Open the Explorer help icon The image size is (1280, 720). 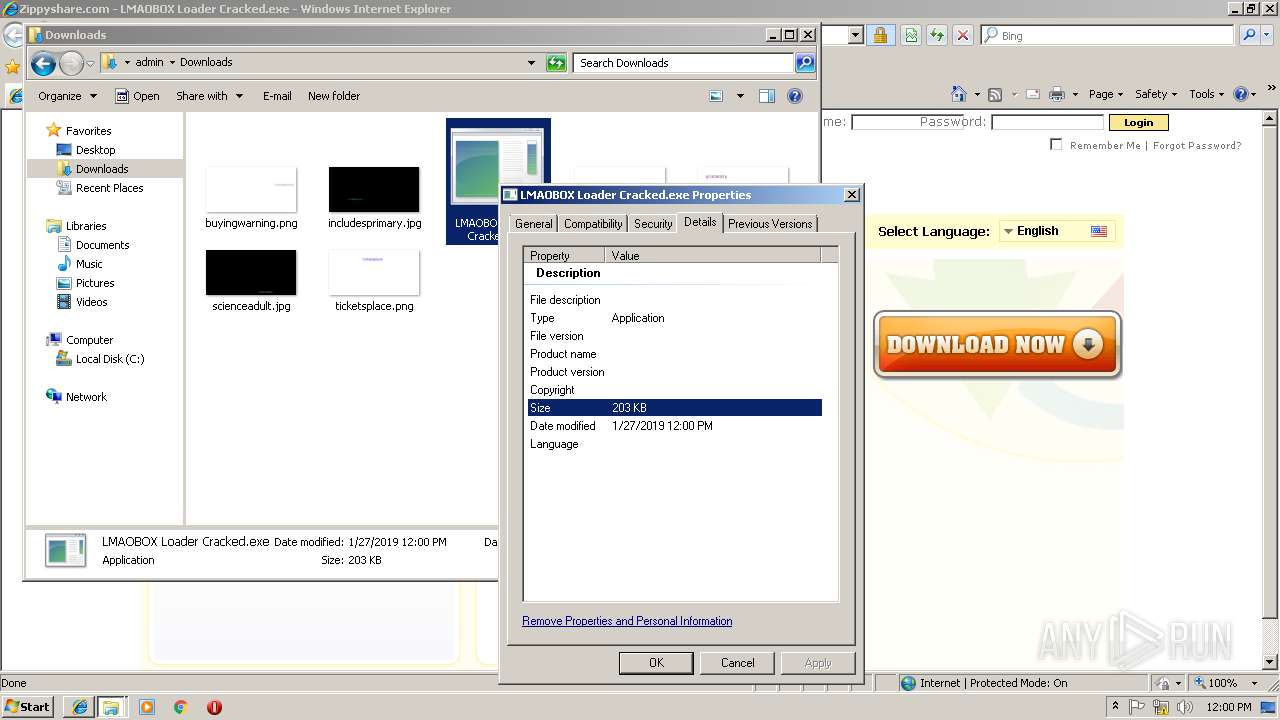(795, 96)
